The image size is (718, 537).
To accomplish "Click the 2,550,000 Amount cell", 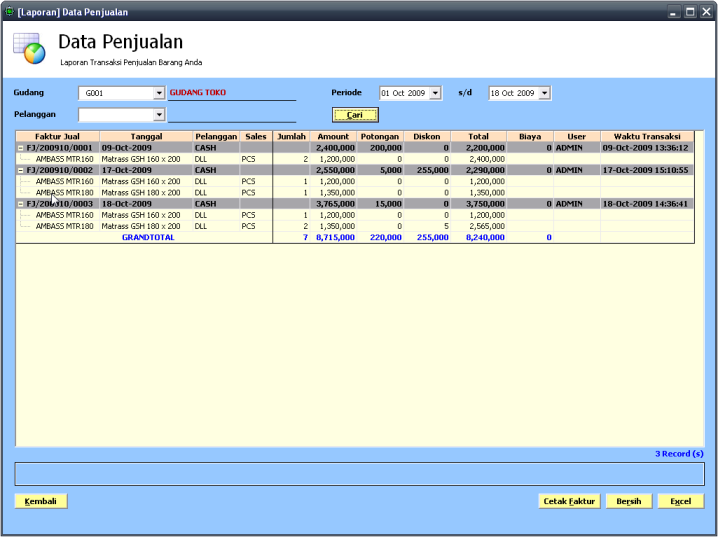I will (335, 170).
